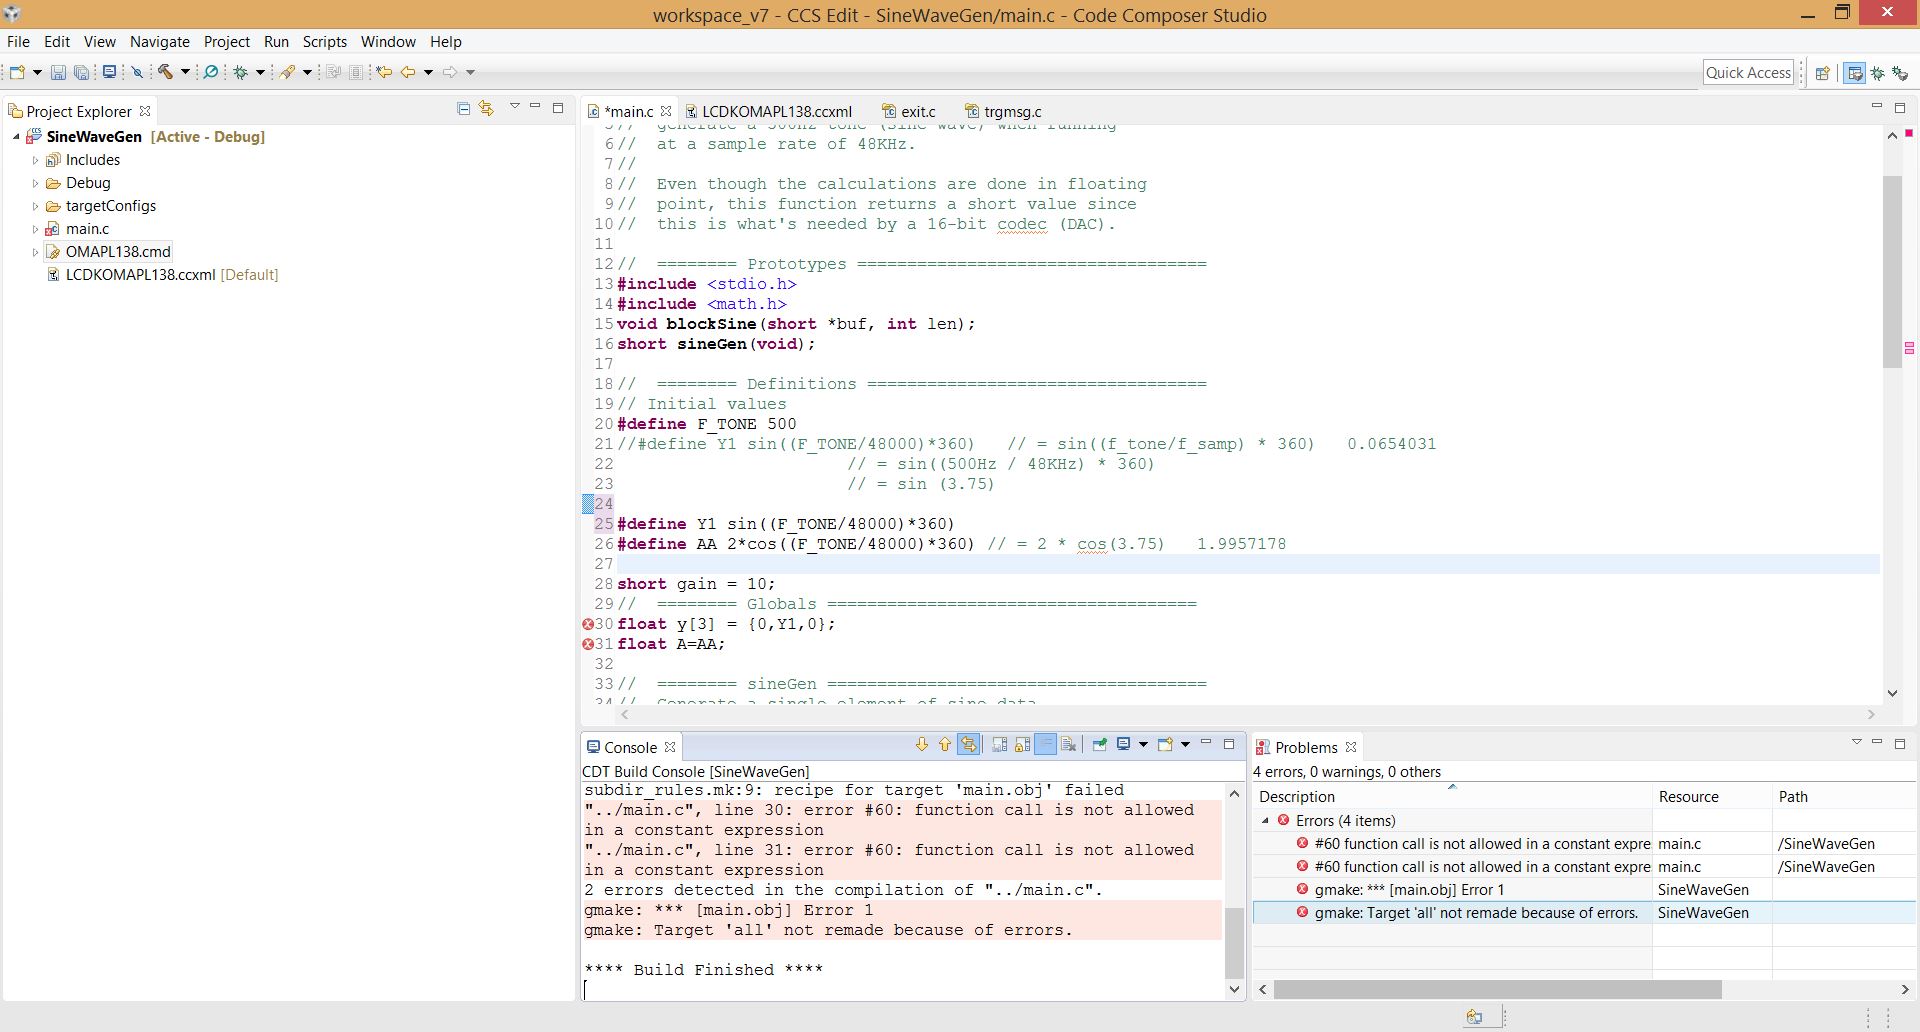The image size is (1920, 1032).
Task: Toggle Scroll Lock in the Console
Action: [x=1022, y=744]
